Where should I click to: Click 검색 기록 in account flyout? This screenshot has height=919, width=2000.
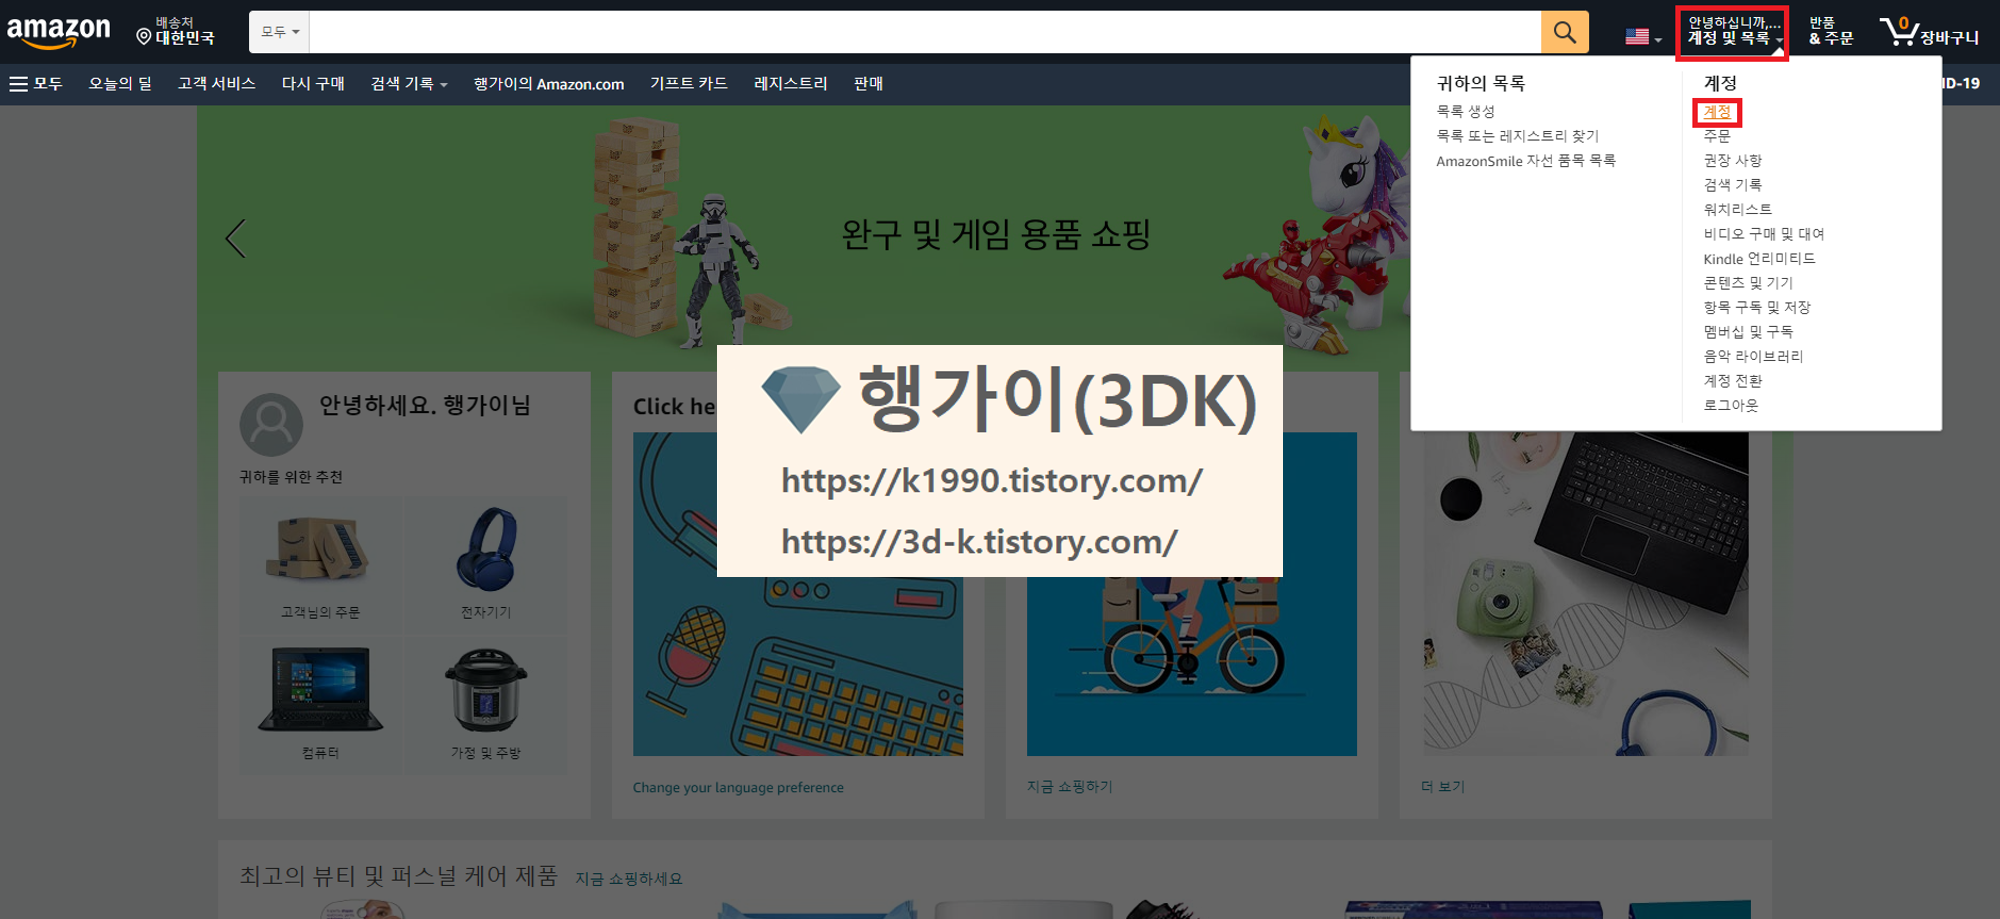click(x=1733, y=185)
